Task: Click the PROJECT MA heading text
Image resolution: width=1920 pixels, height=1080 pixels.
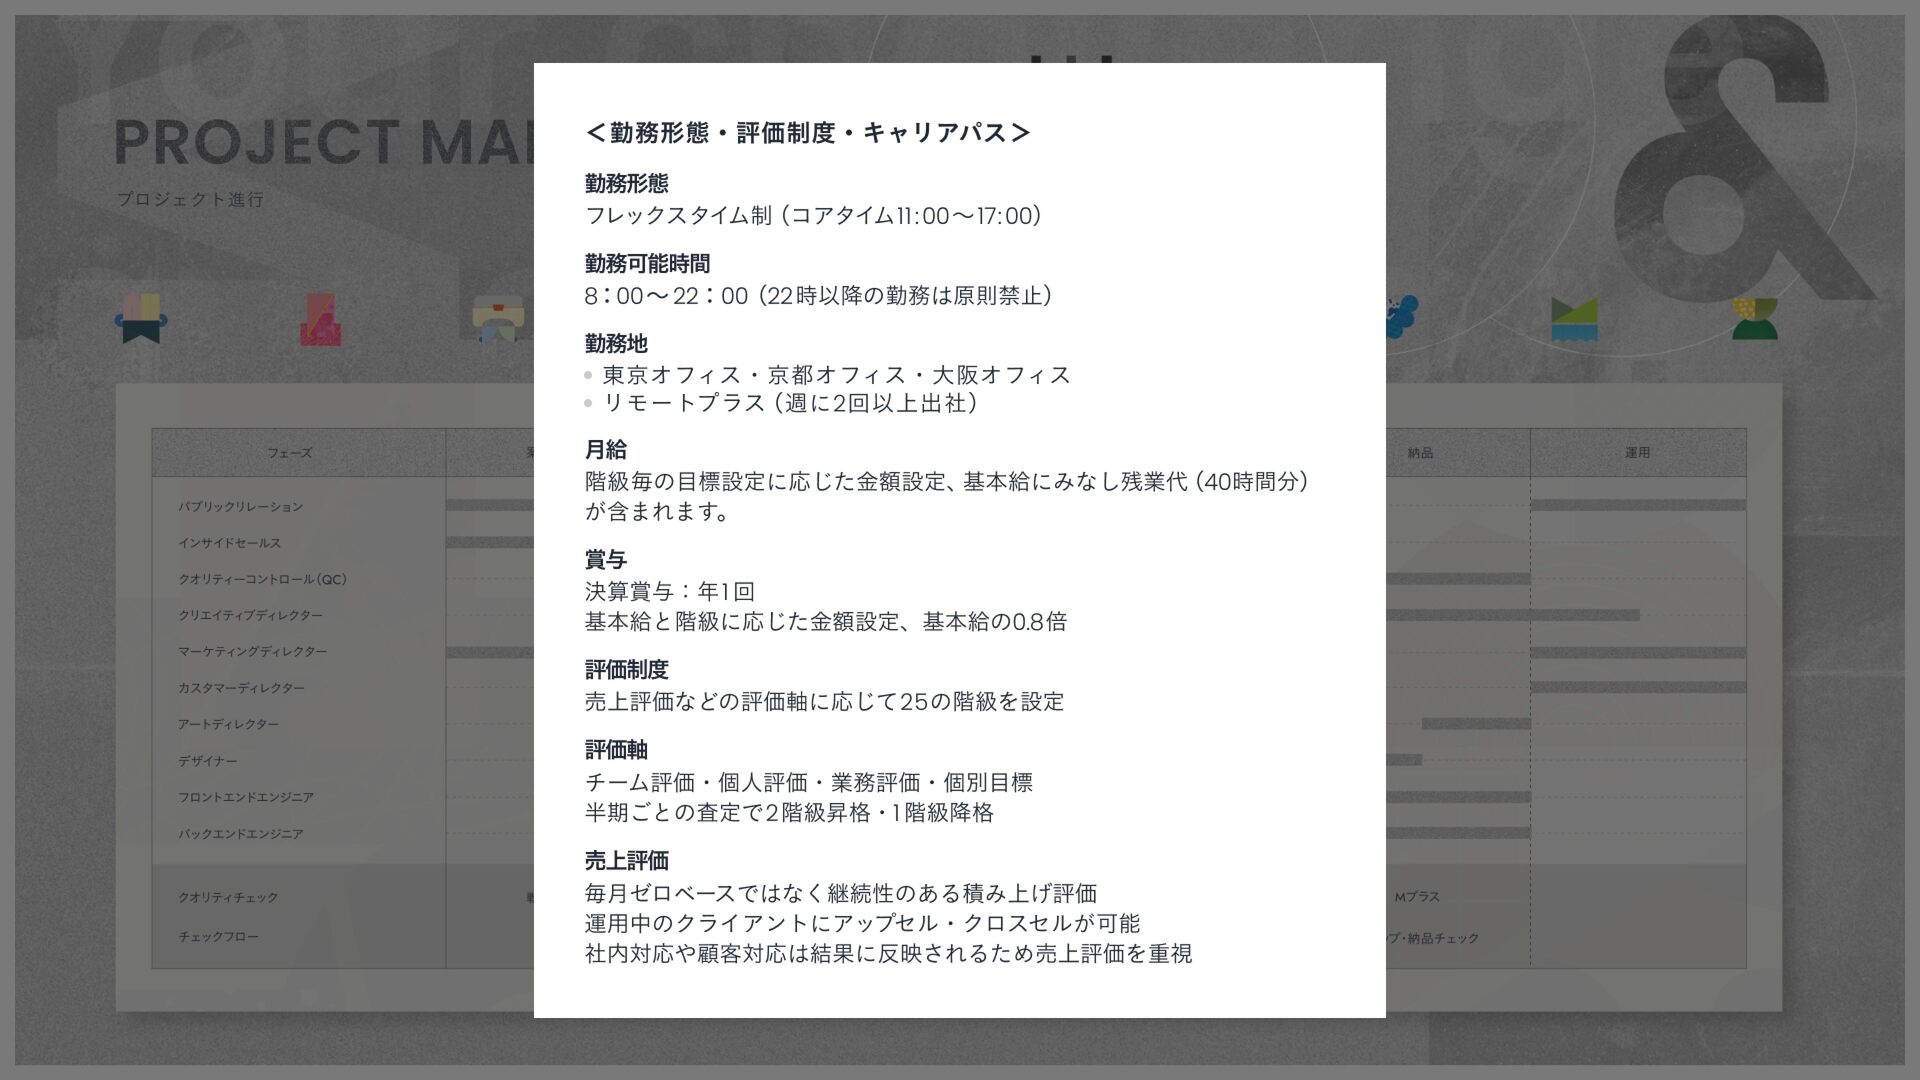Action: tap(325, 143)
